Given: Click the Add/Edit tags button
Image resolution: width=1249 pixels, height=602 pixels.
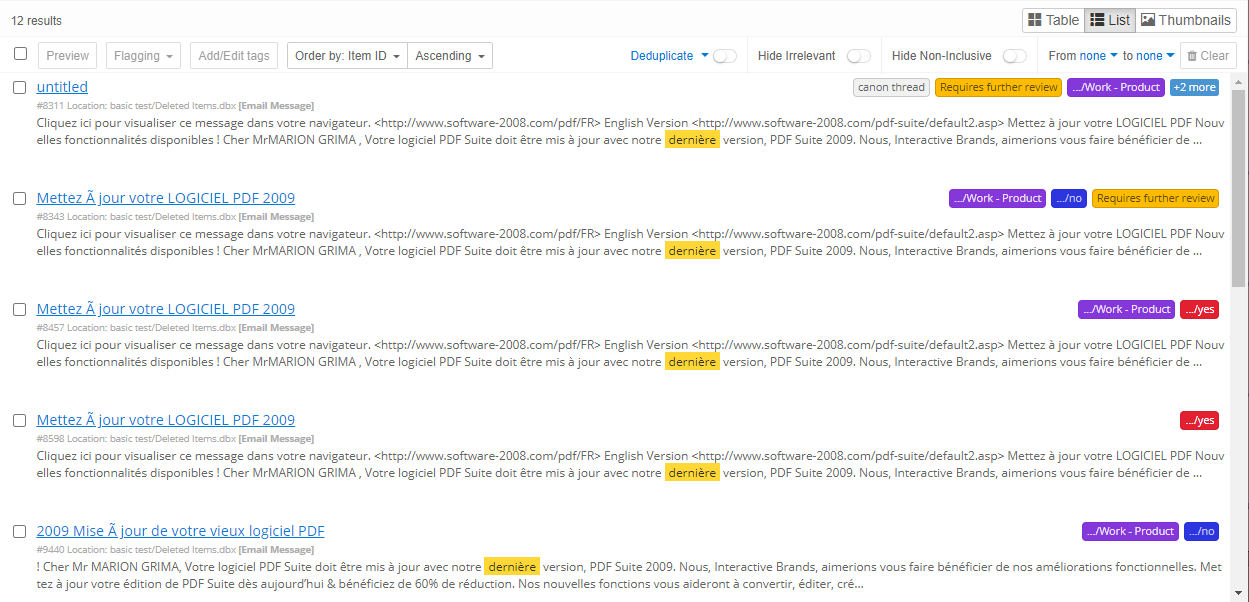Looking at the screenshot, I should 233,55.
